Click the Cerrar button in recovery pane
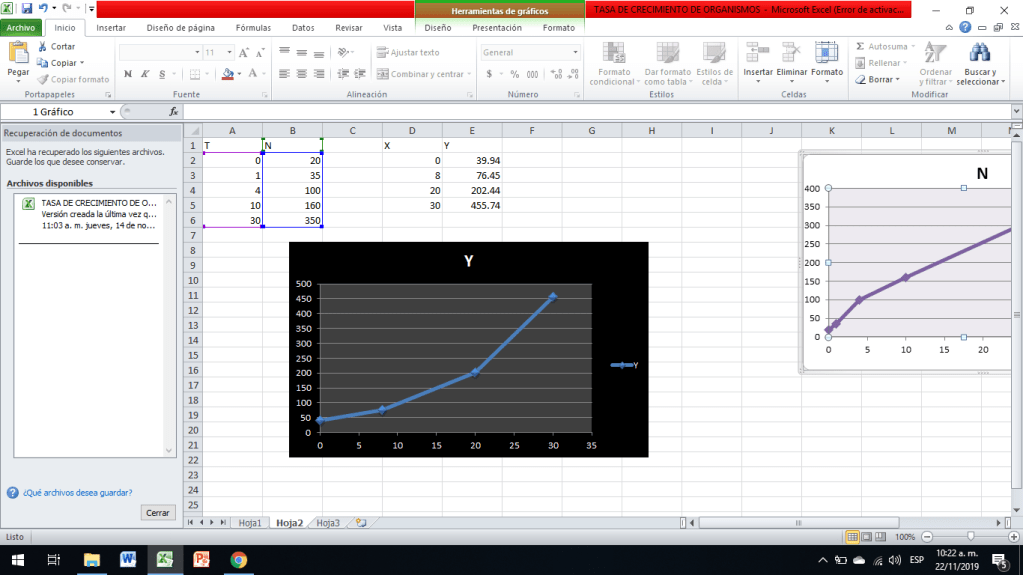 click(x=158, y=512)
